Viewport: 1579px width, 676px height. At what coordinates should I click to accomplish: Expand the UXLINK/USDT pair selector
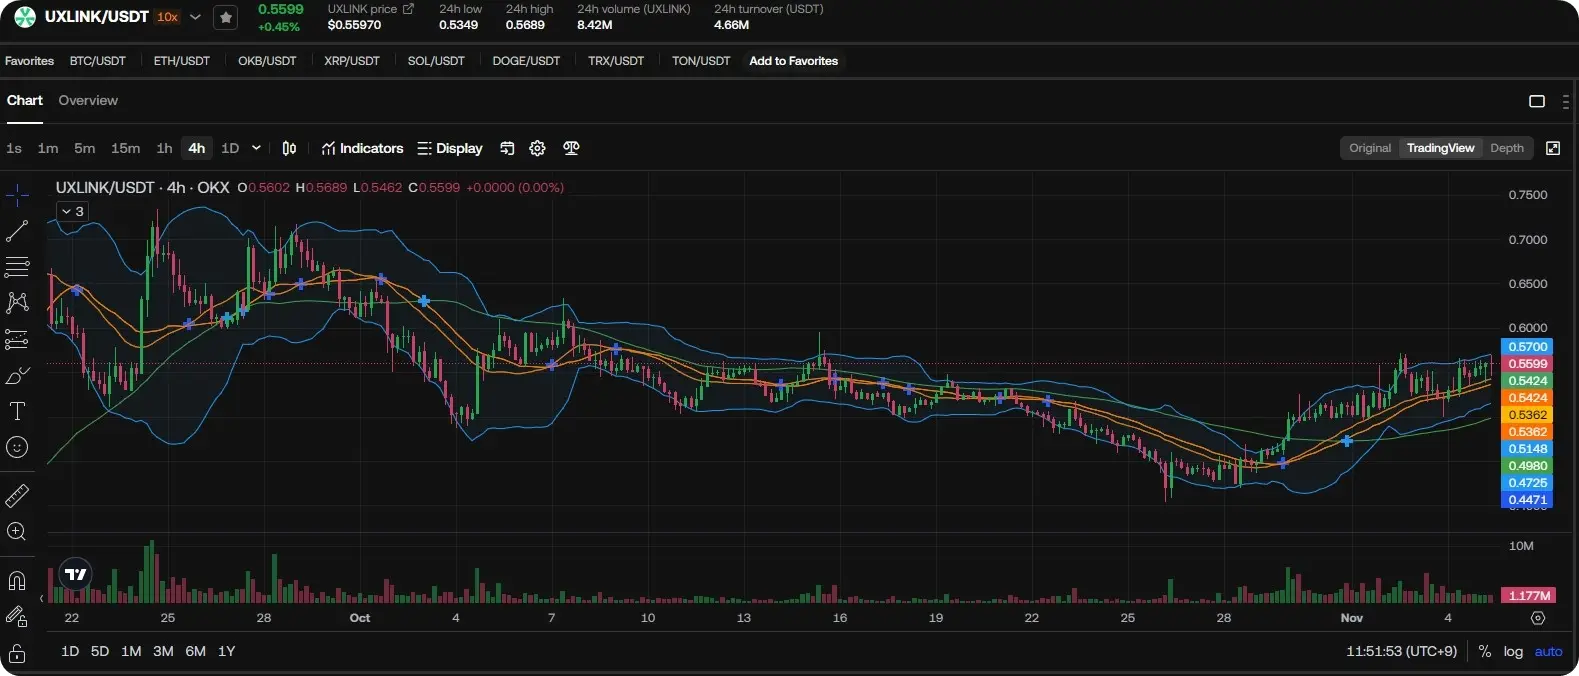(195, 17)
